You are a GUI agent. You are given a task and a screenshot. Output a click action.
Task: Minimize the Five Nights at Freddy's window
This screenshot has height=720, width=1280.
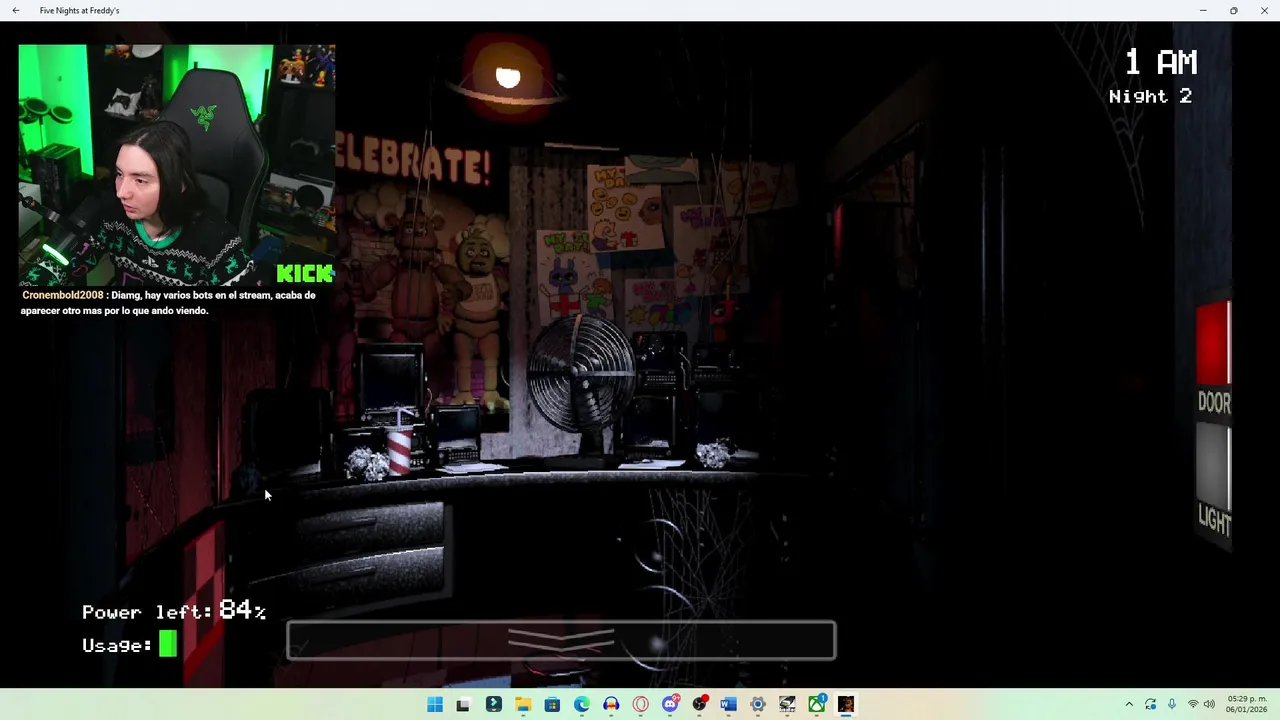(x=1203, y=10)
